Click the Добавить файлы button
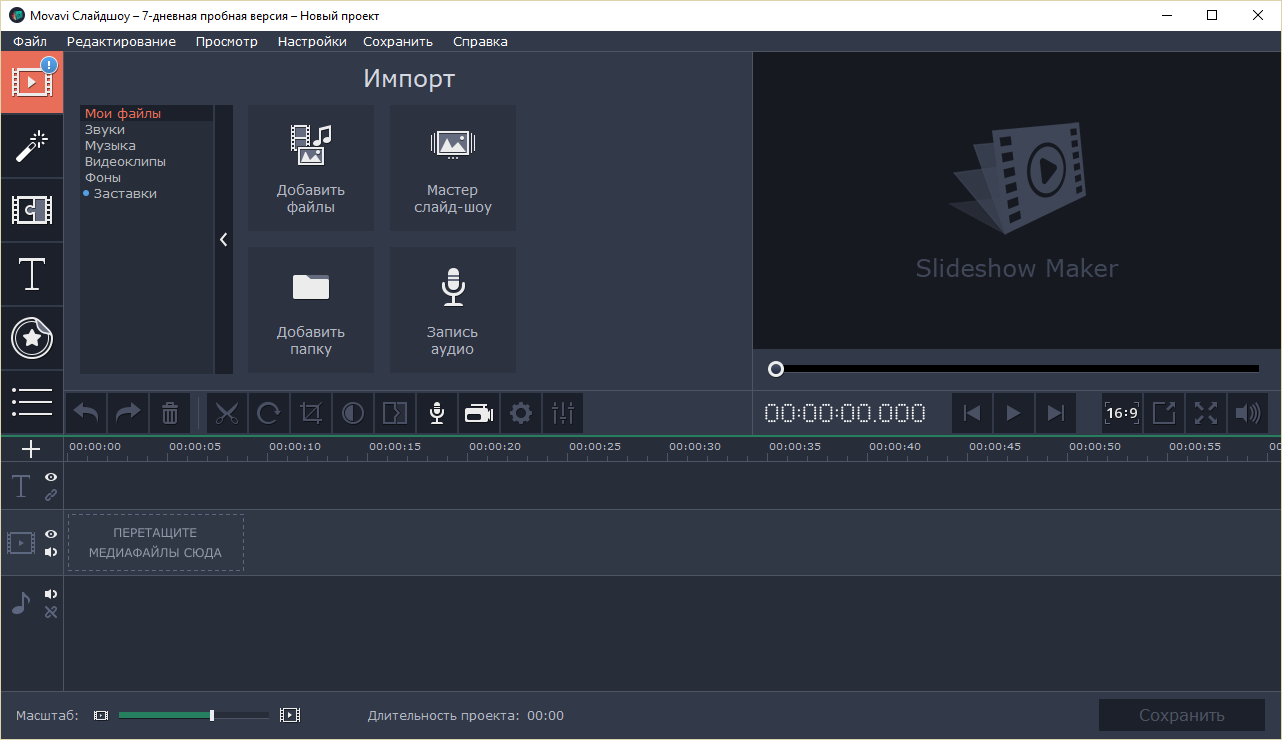The width and height of the screenshot is (1282, 740). [311, 168]
